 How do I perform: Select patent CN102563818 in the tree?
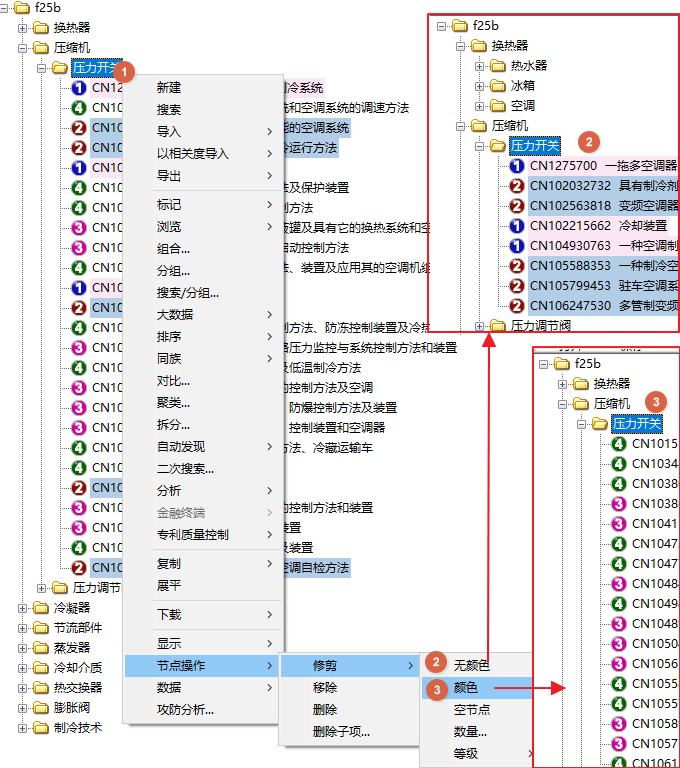[570, 206]
